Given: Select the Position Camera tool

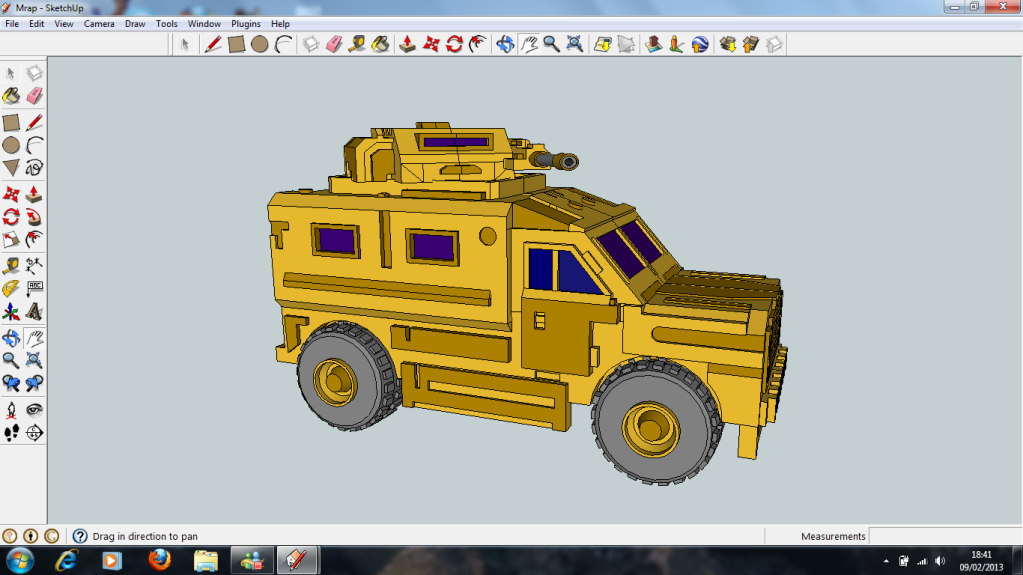Looking at the screenshot, I should 11,410.
